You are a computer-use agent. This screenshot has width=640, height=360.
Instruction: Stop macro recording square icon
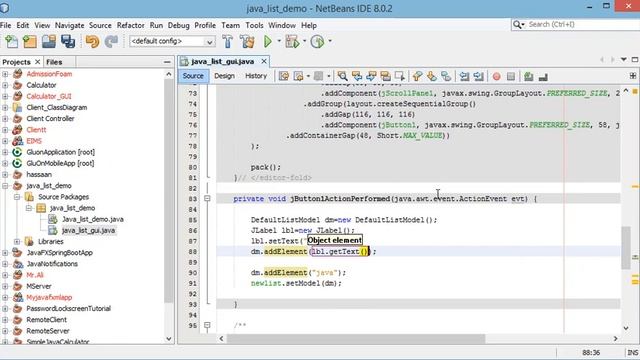511,76
